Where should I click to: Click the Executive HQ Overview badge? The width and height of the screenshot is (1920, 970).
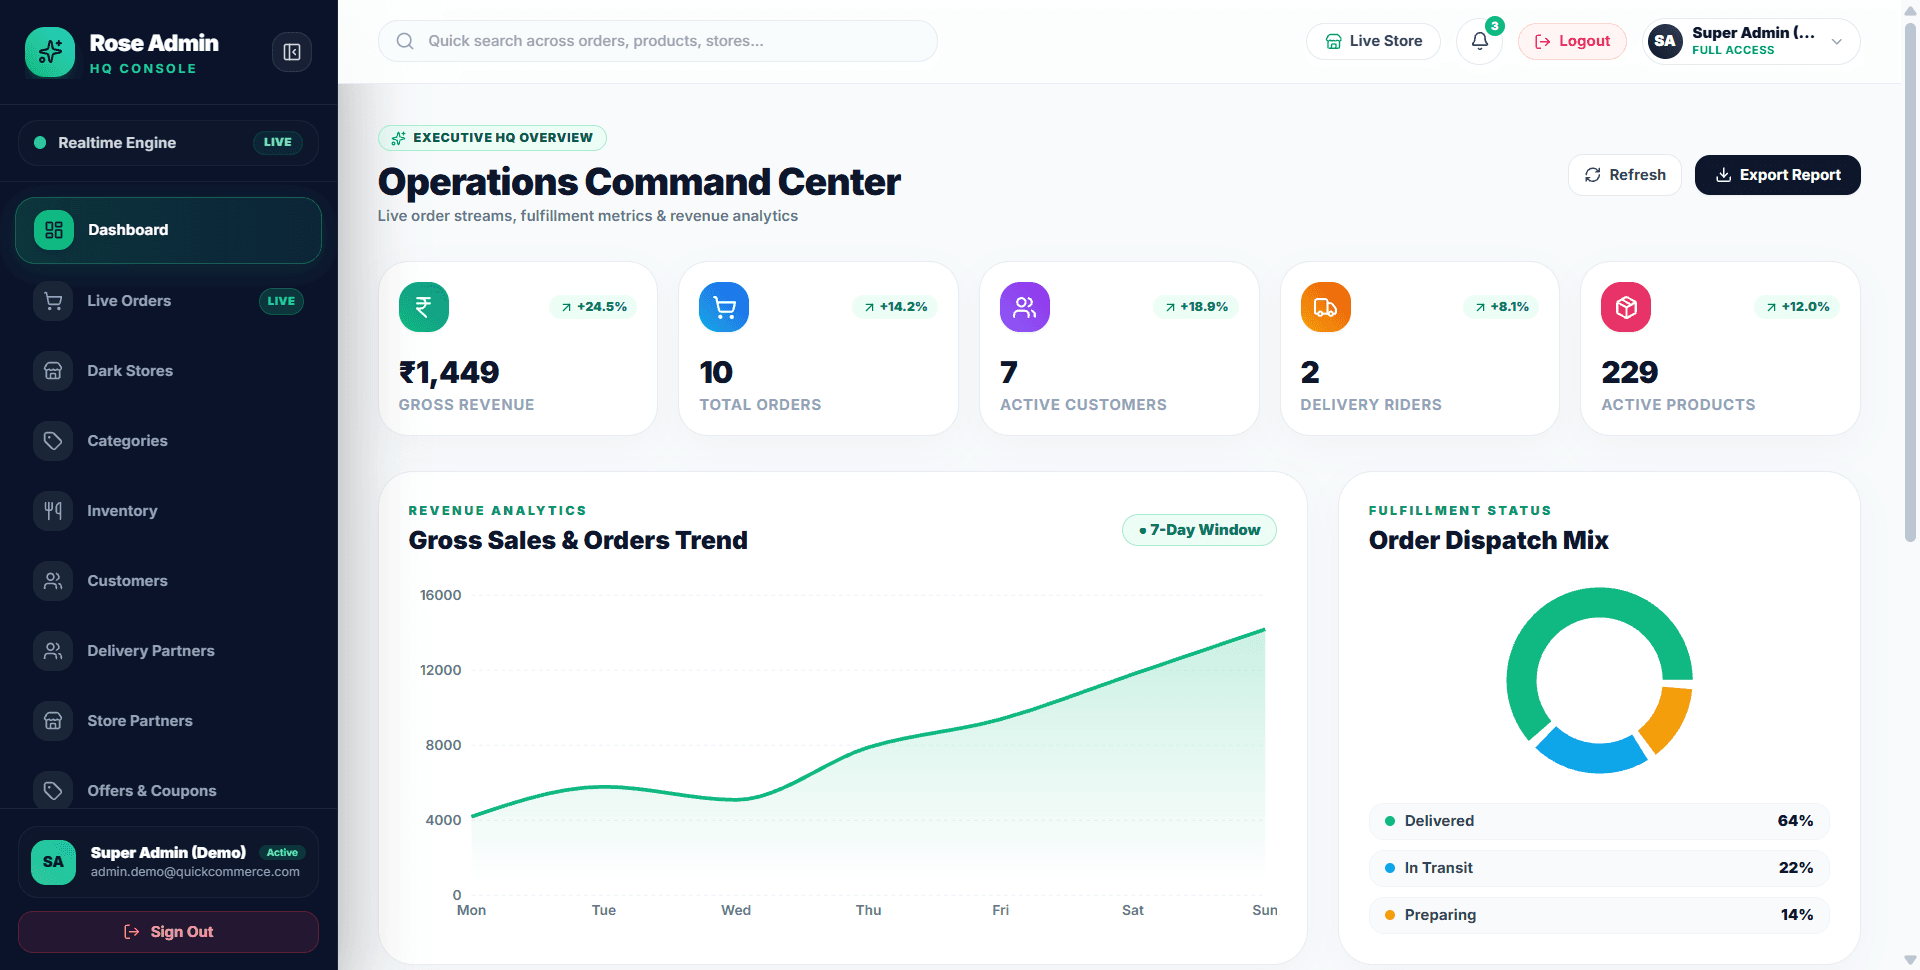[x=493, y=138]
